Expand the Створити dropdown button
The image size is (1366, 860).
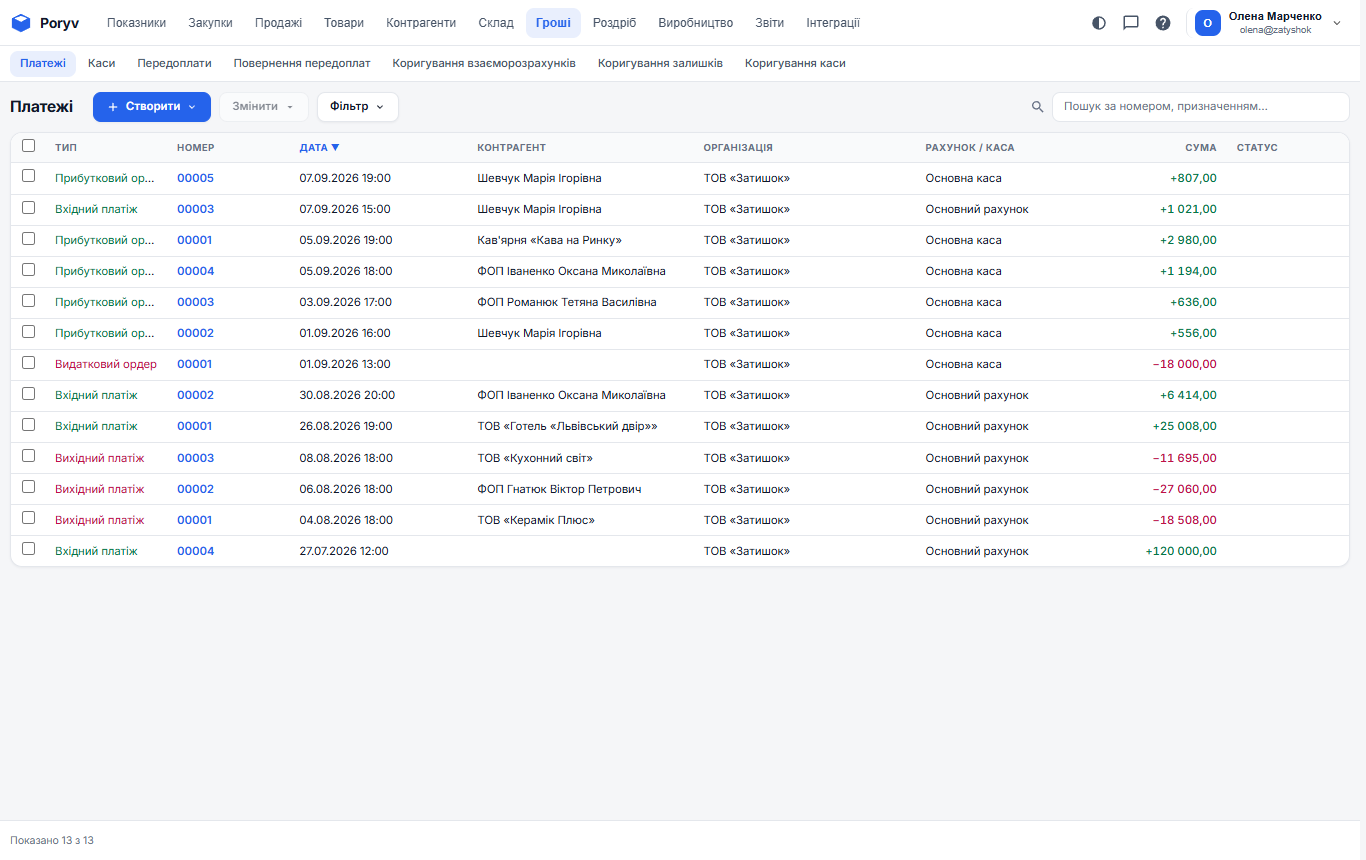(x=152, y=107)
